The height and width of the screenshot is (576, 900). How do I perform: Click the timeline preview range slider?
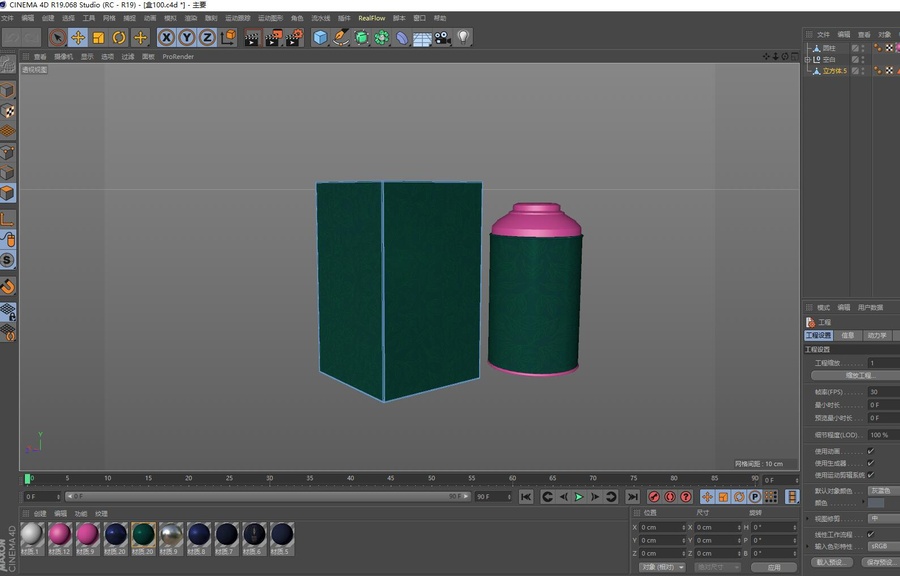[x=268, y=496]
